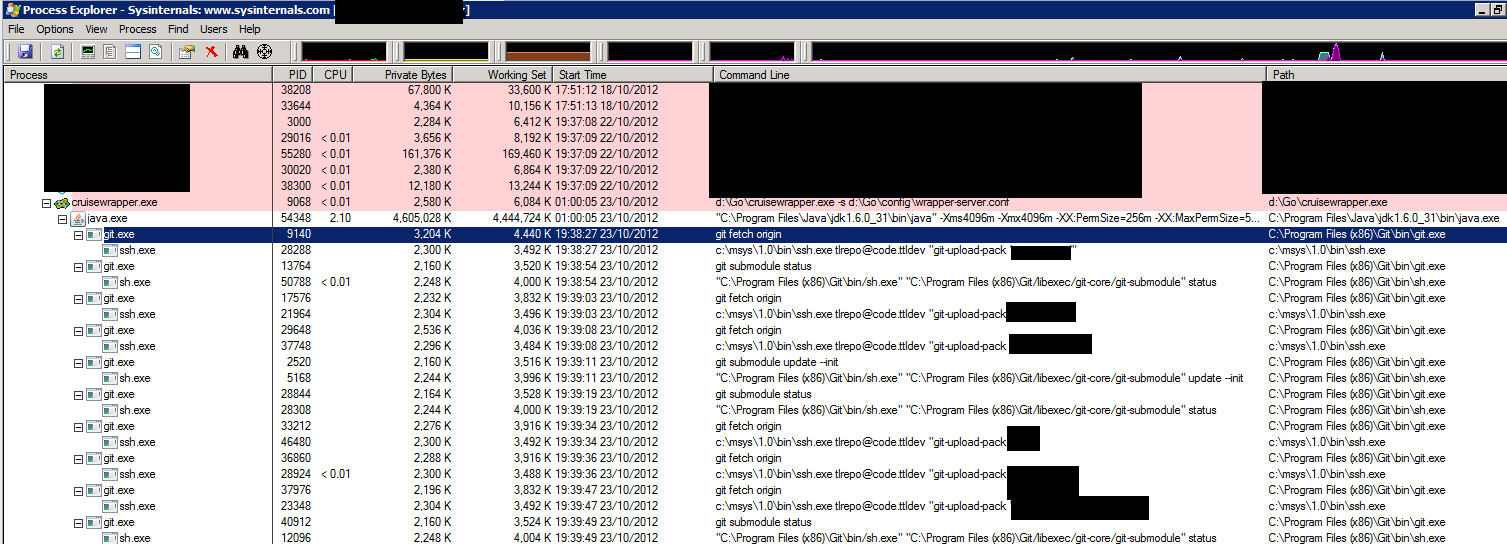Click the red X Kill Process icon
1507x544 pixels.
(211, 51)
